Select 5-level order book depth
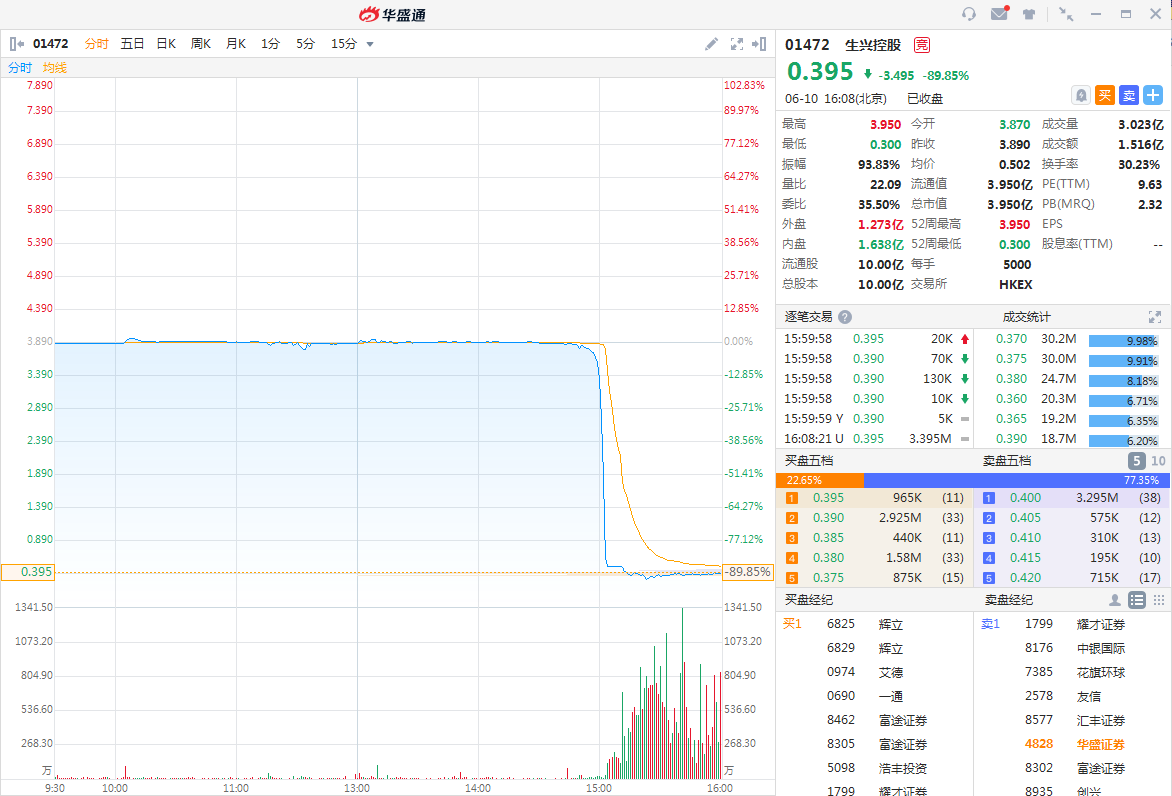The width and height of the screenshot is (1172, 796). tap(1137, 461)
